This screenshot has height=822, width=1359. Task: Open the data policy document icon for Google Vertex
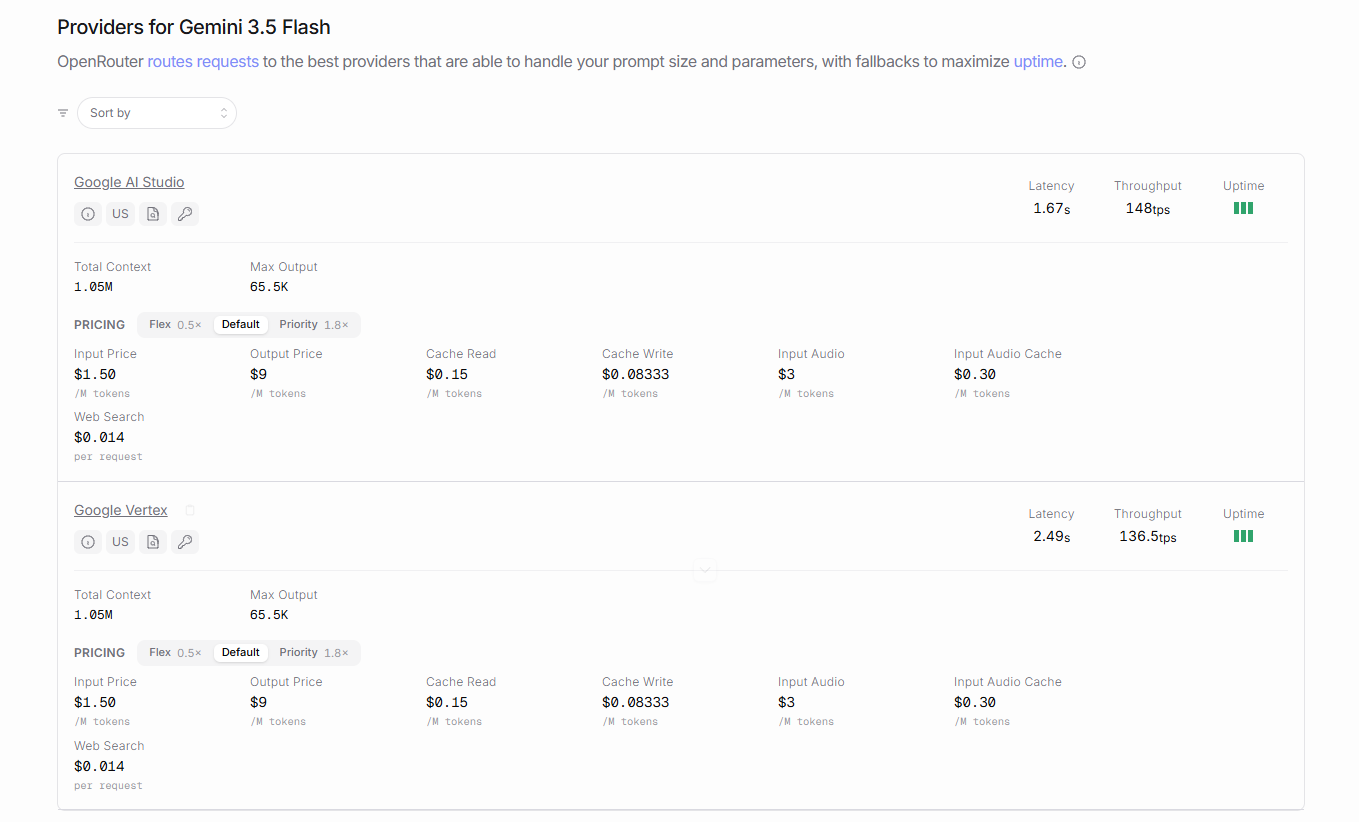coord(153,542)
